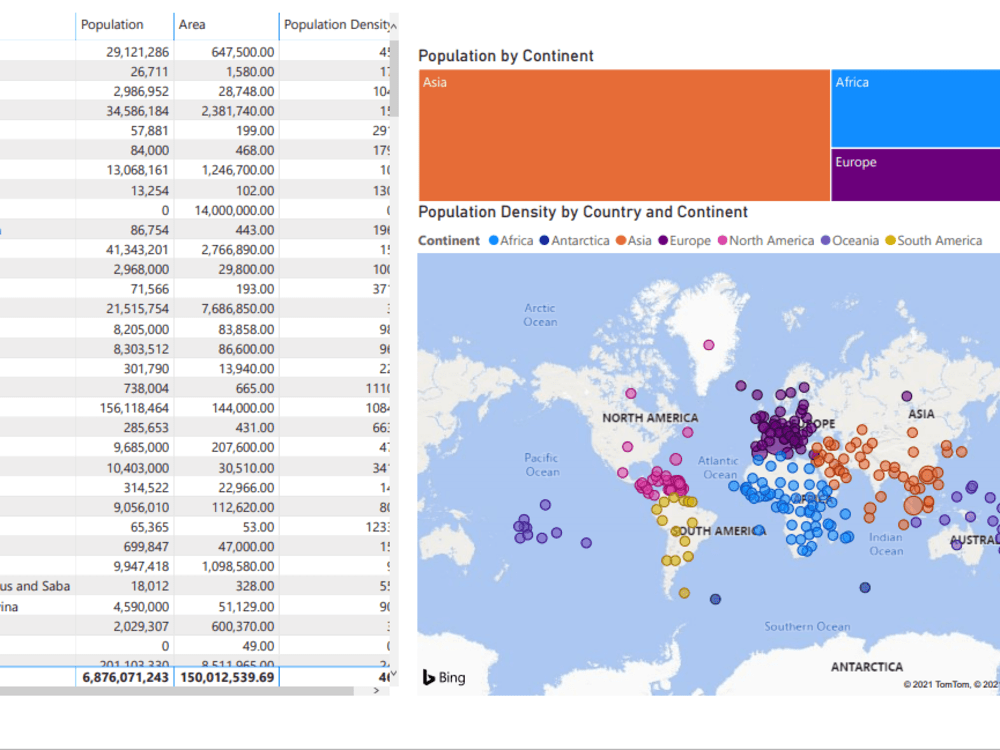Cross-highlight the Asia block in the treemap
Screen dimensions: 1000x750
click(620, 135)
